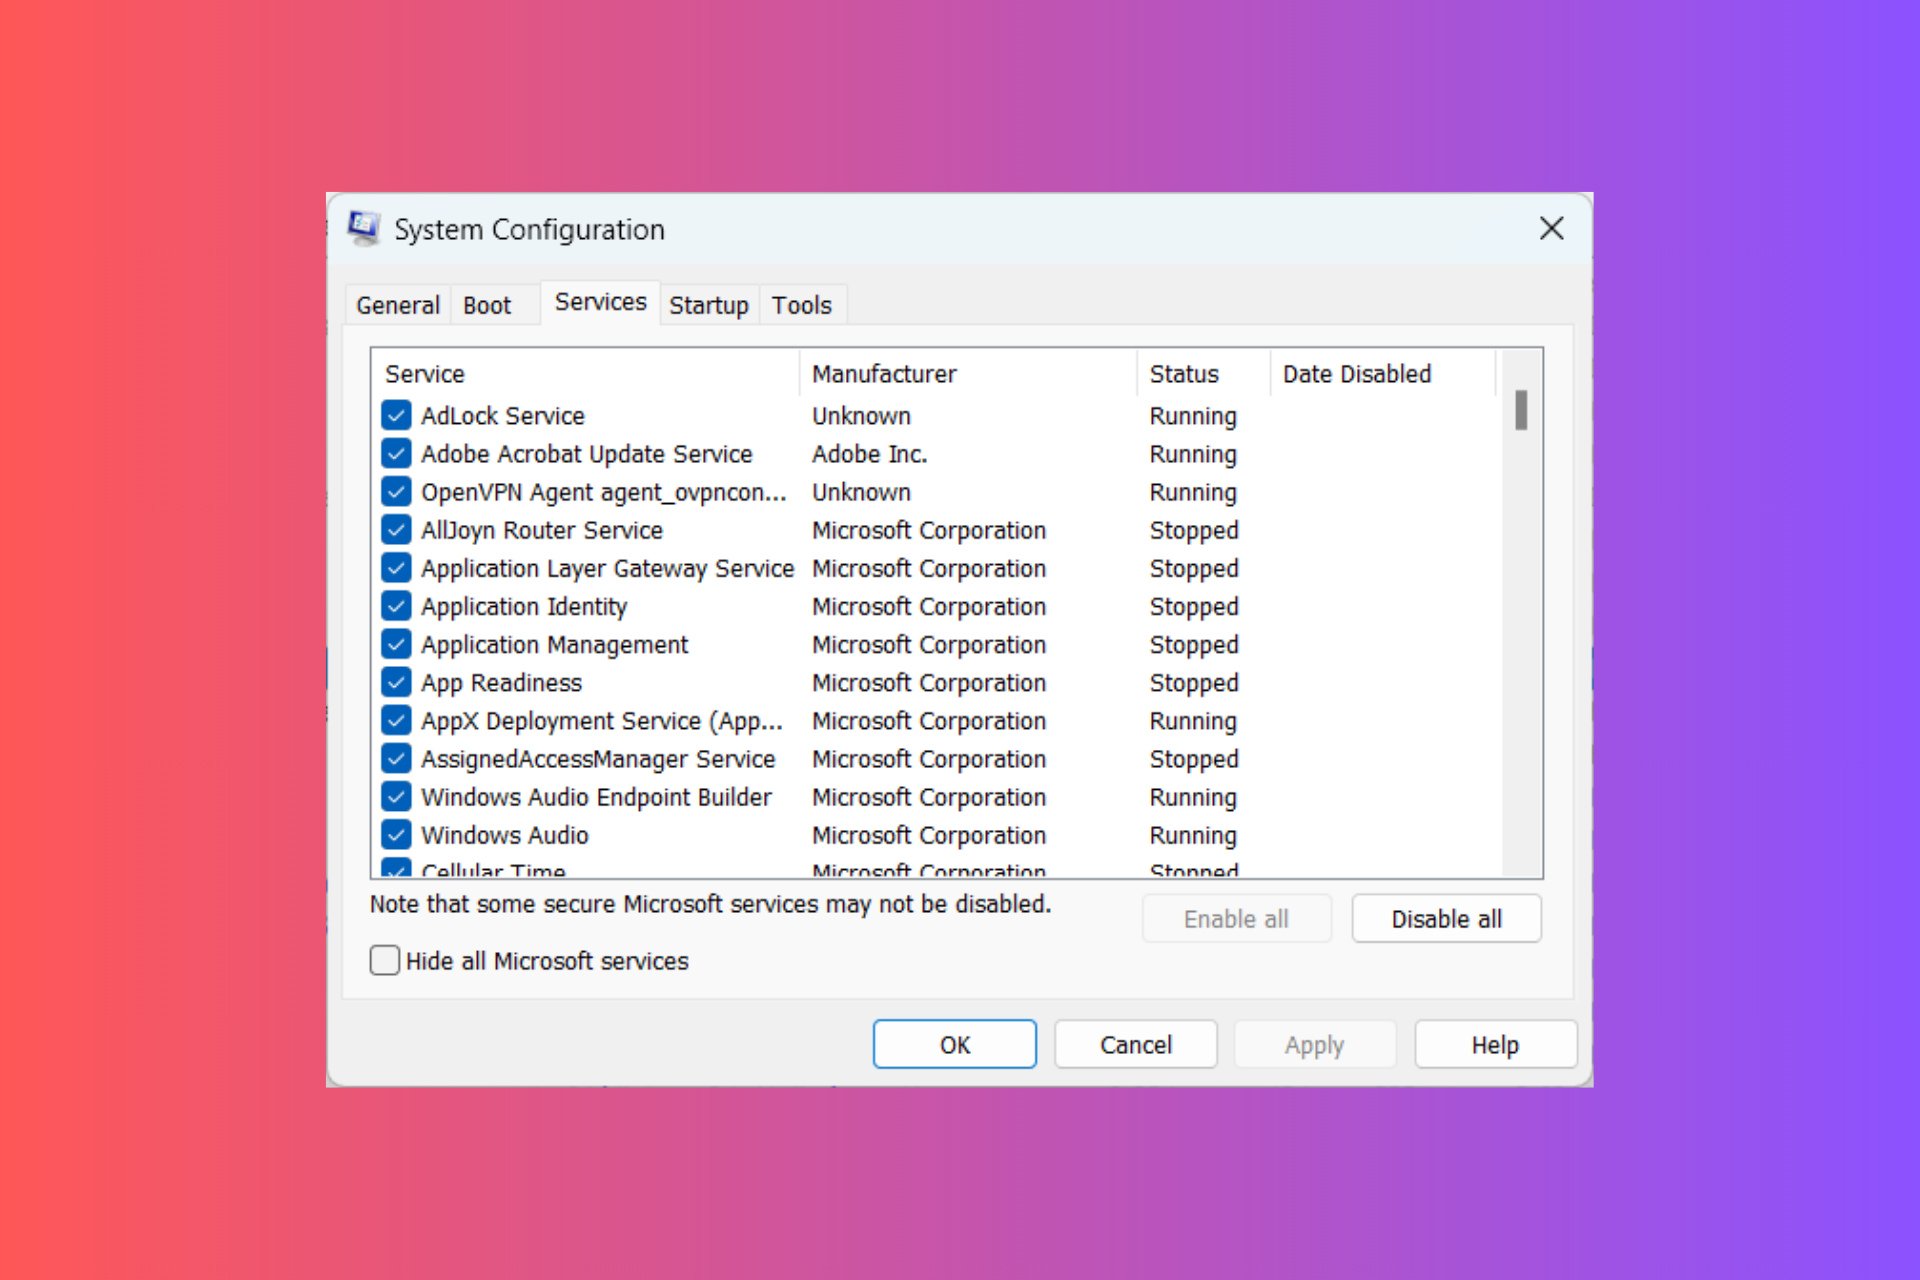
Task: Click 'Microsoft Corporation' for Application Identity row
Action: (x=929, y=606)
